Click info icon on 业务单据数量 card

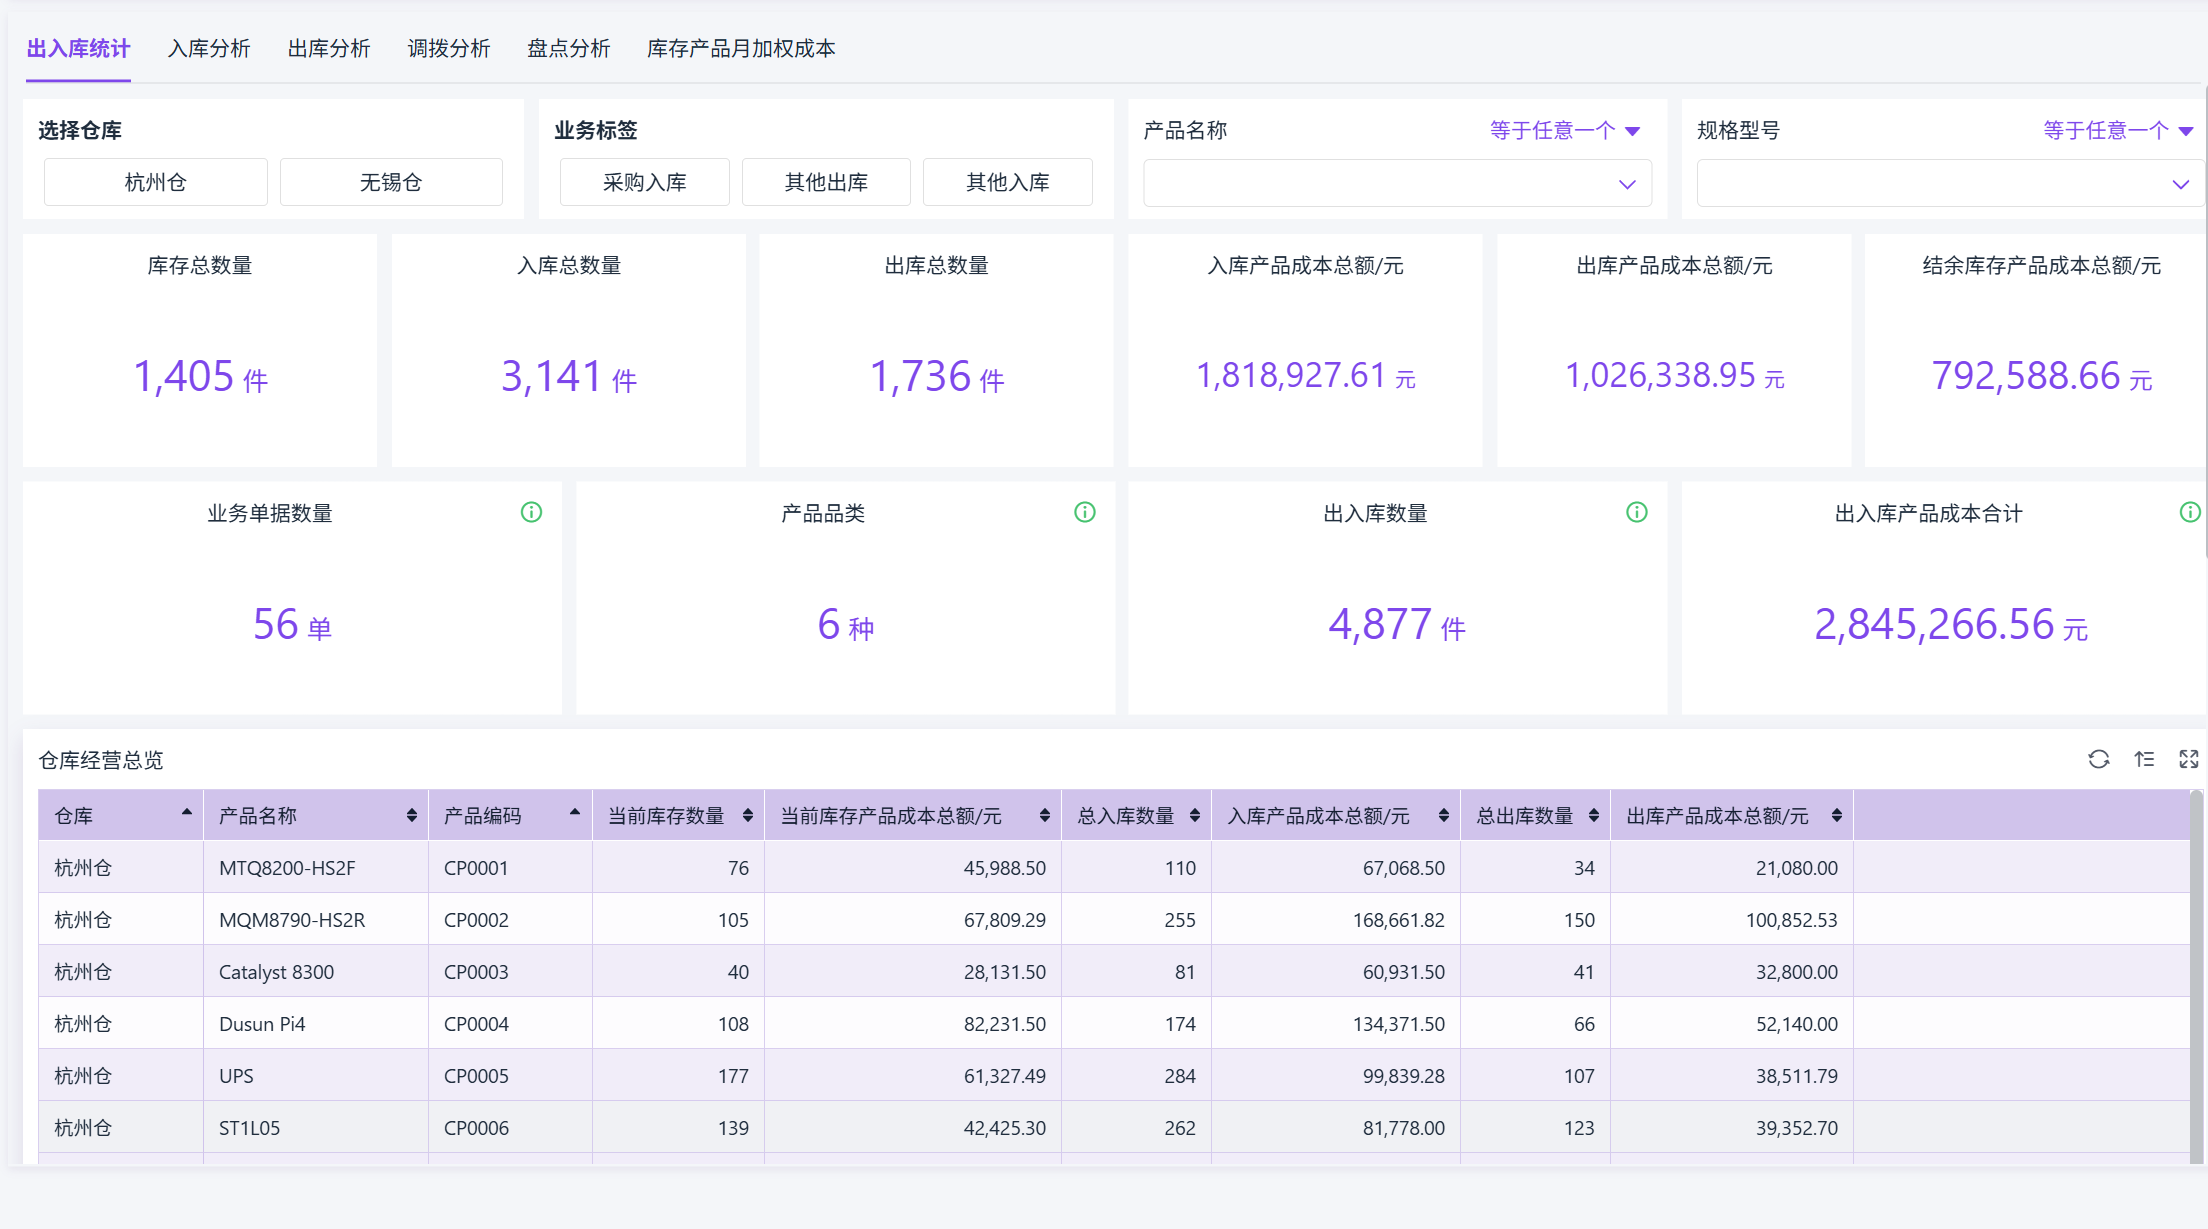531,512
